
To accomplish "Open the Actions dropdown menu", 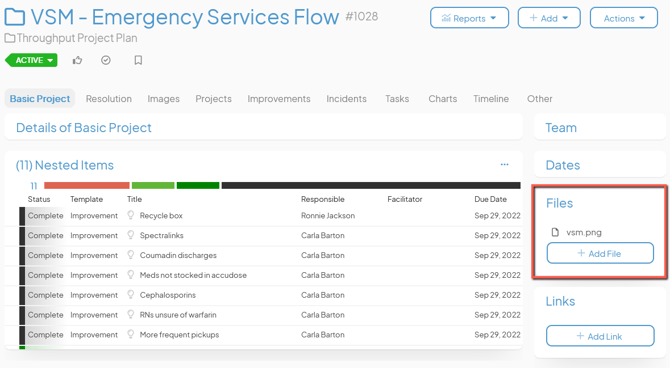I will (x=624, y=18).
